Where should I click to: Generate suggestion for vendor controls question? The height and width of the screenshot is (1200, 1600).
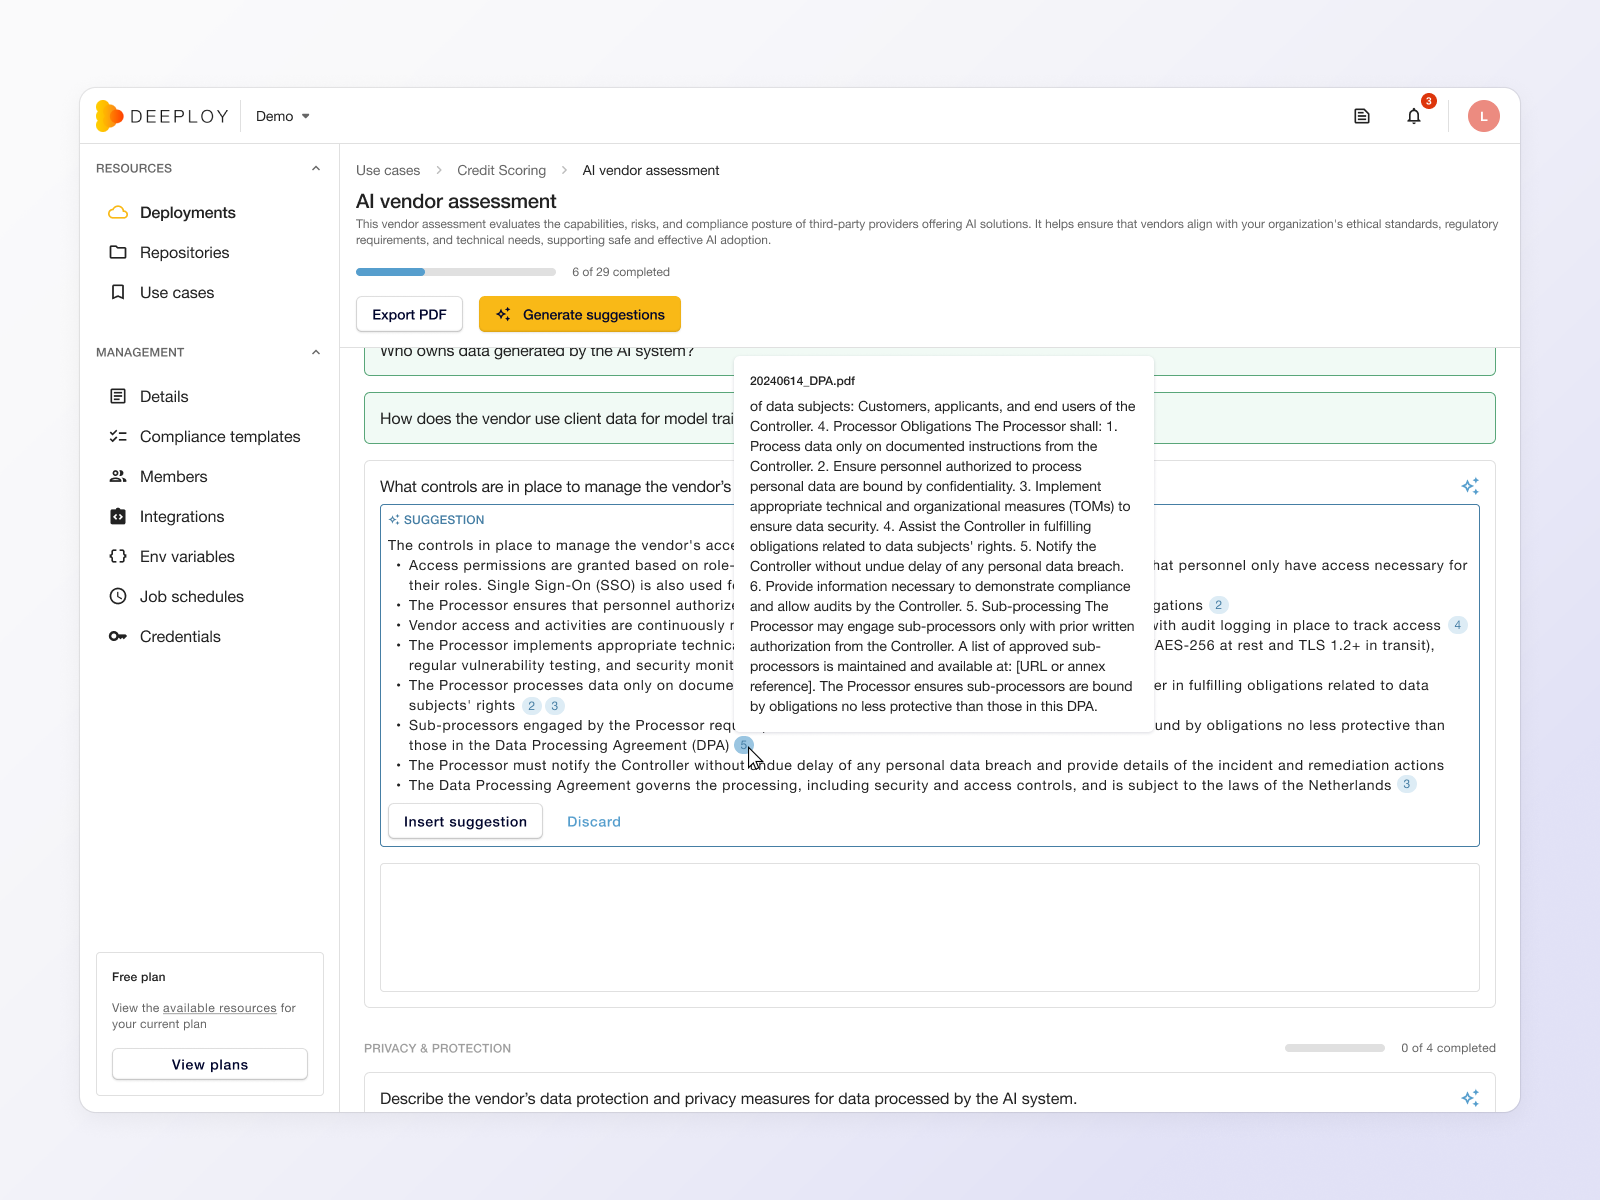coord(1470,486)
